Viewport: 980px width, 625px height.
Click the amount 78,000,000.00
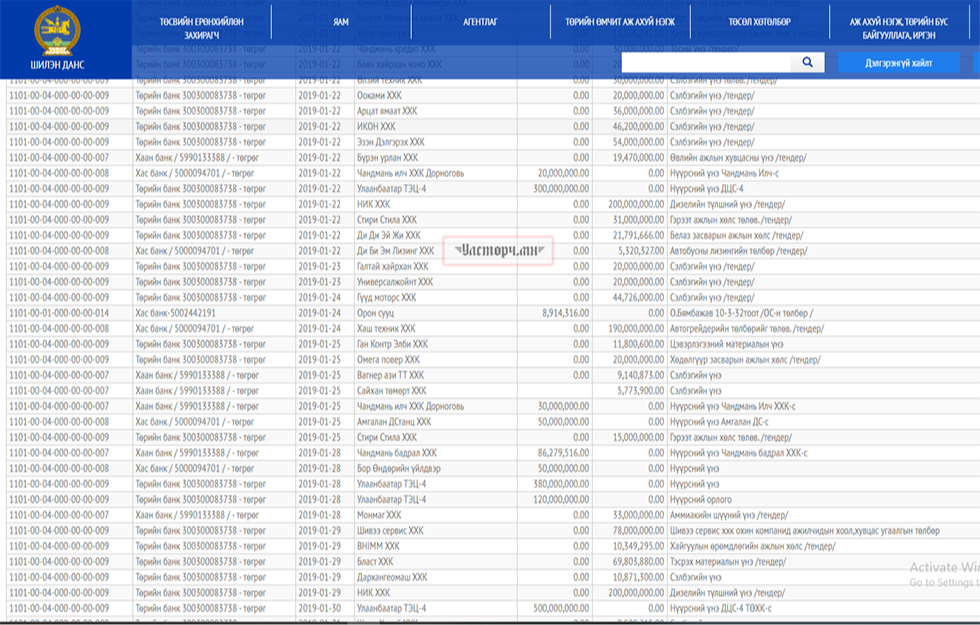(638, 531)
